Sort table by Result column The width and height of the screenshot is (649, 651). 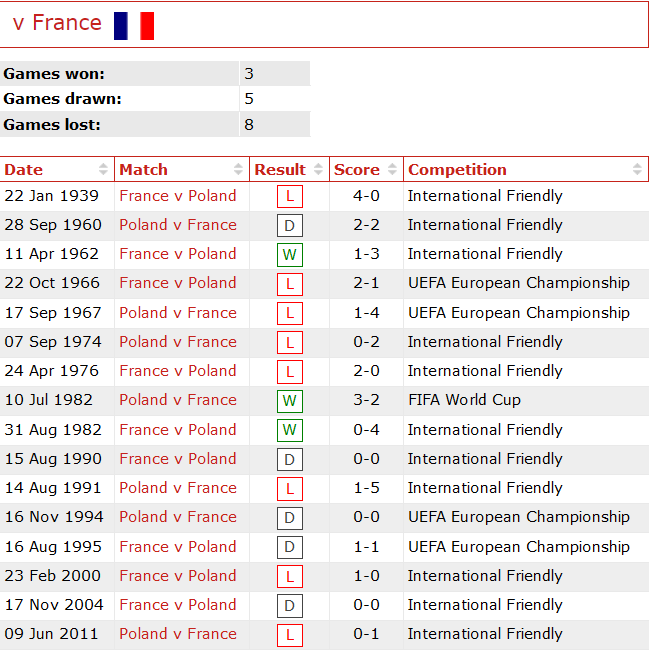click(289, 170)
